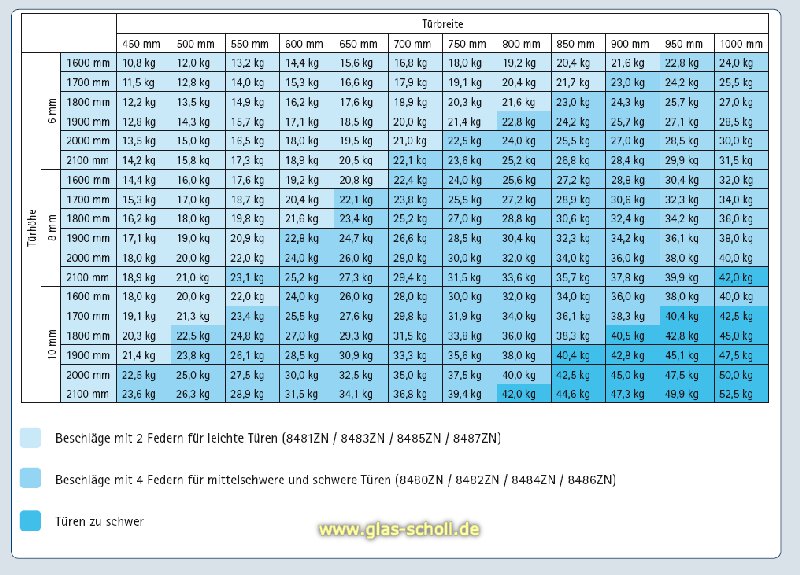Click the 'Beschläge mit 2 Federn' legend text
Screen dimensions: 800x575
[x=279, y=439]
